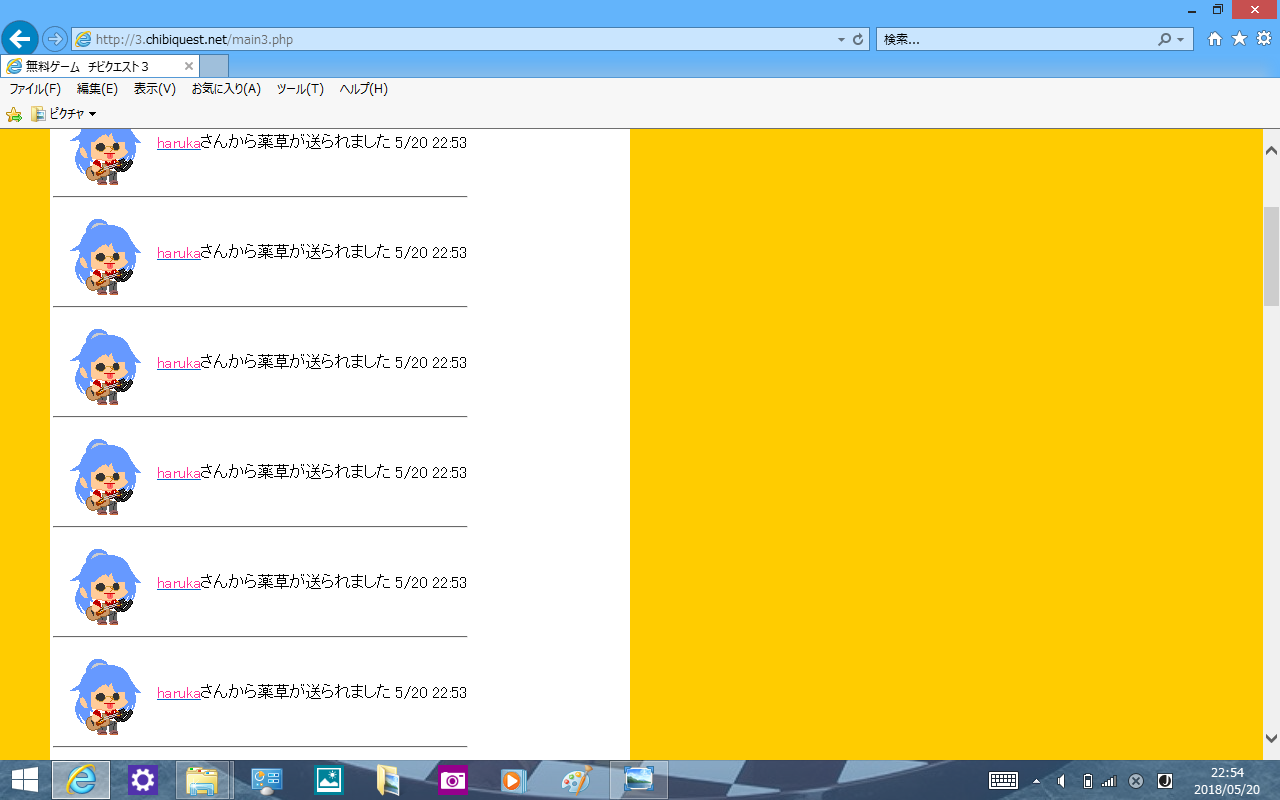Close the 無料ゲーム チビクエスト3 tab

point(189,66)
